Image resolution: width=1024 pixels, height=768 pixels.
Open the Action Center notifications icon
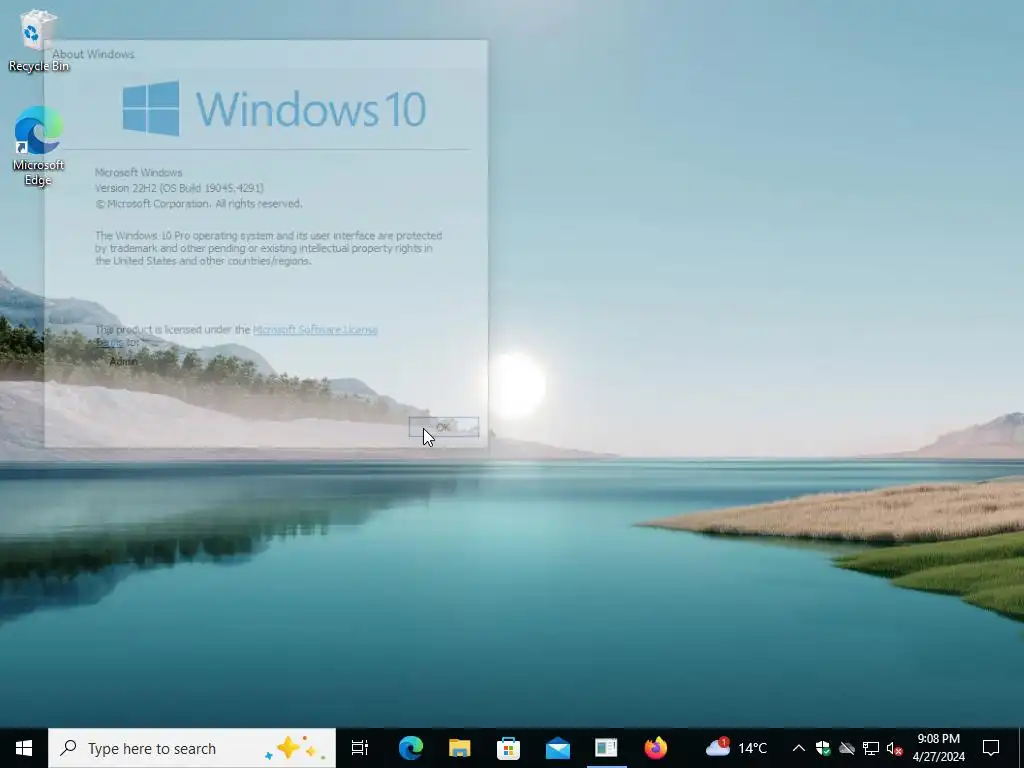(x=991, y=748)
